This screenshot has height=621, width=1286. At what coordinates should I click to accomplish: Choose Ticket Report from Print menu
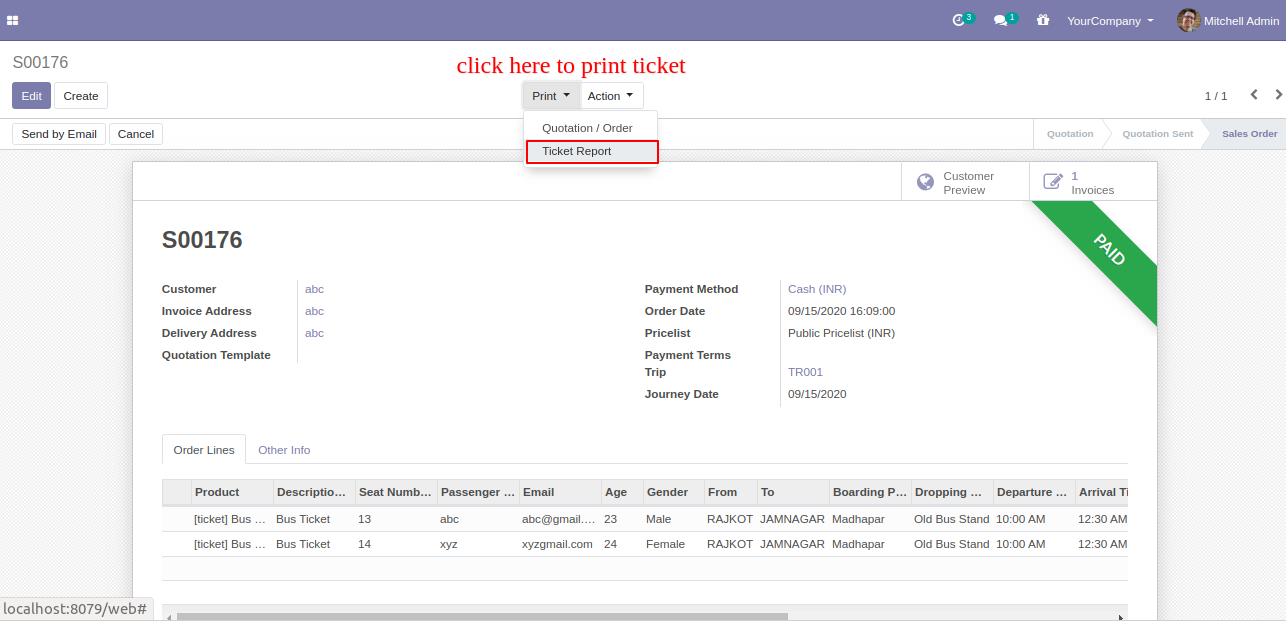[592, 152]
